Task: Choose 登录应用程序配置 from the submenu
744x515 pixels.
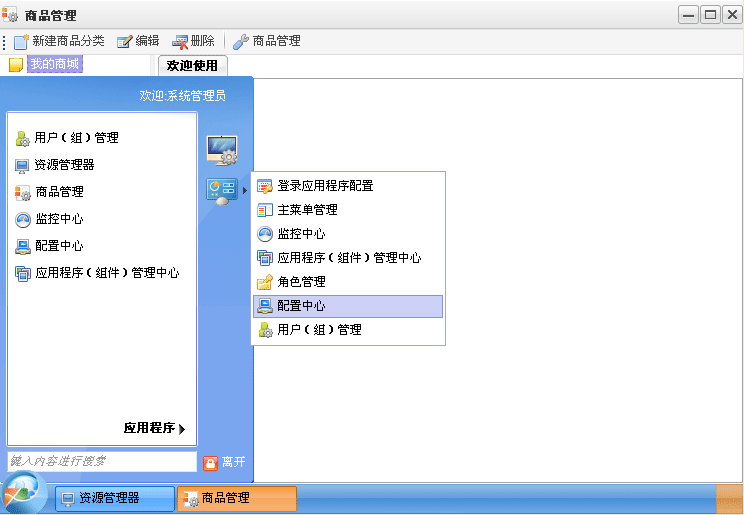Action: point(325,186)
